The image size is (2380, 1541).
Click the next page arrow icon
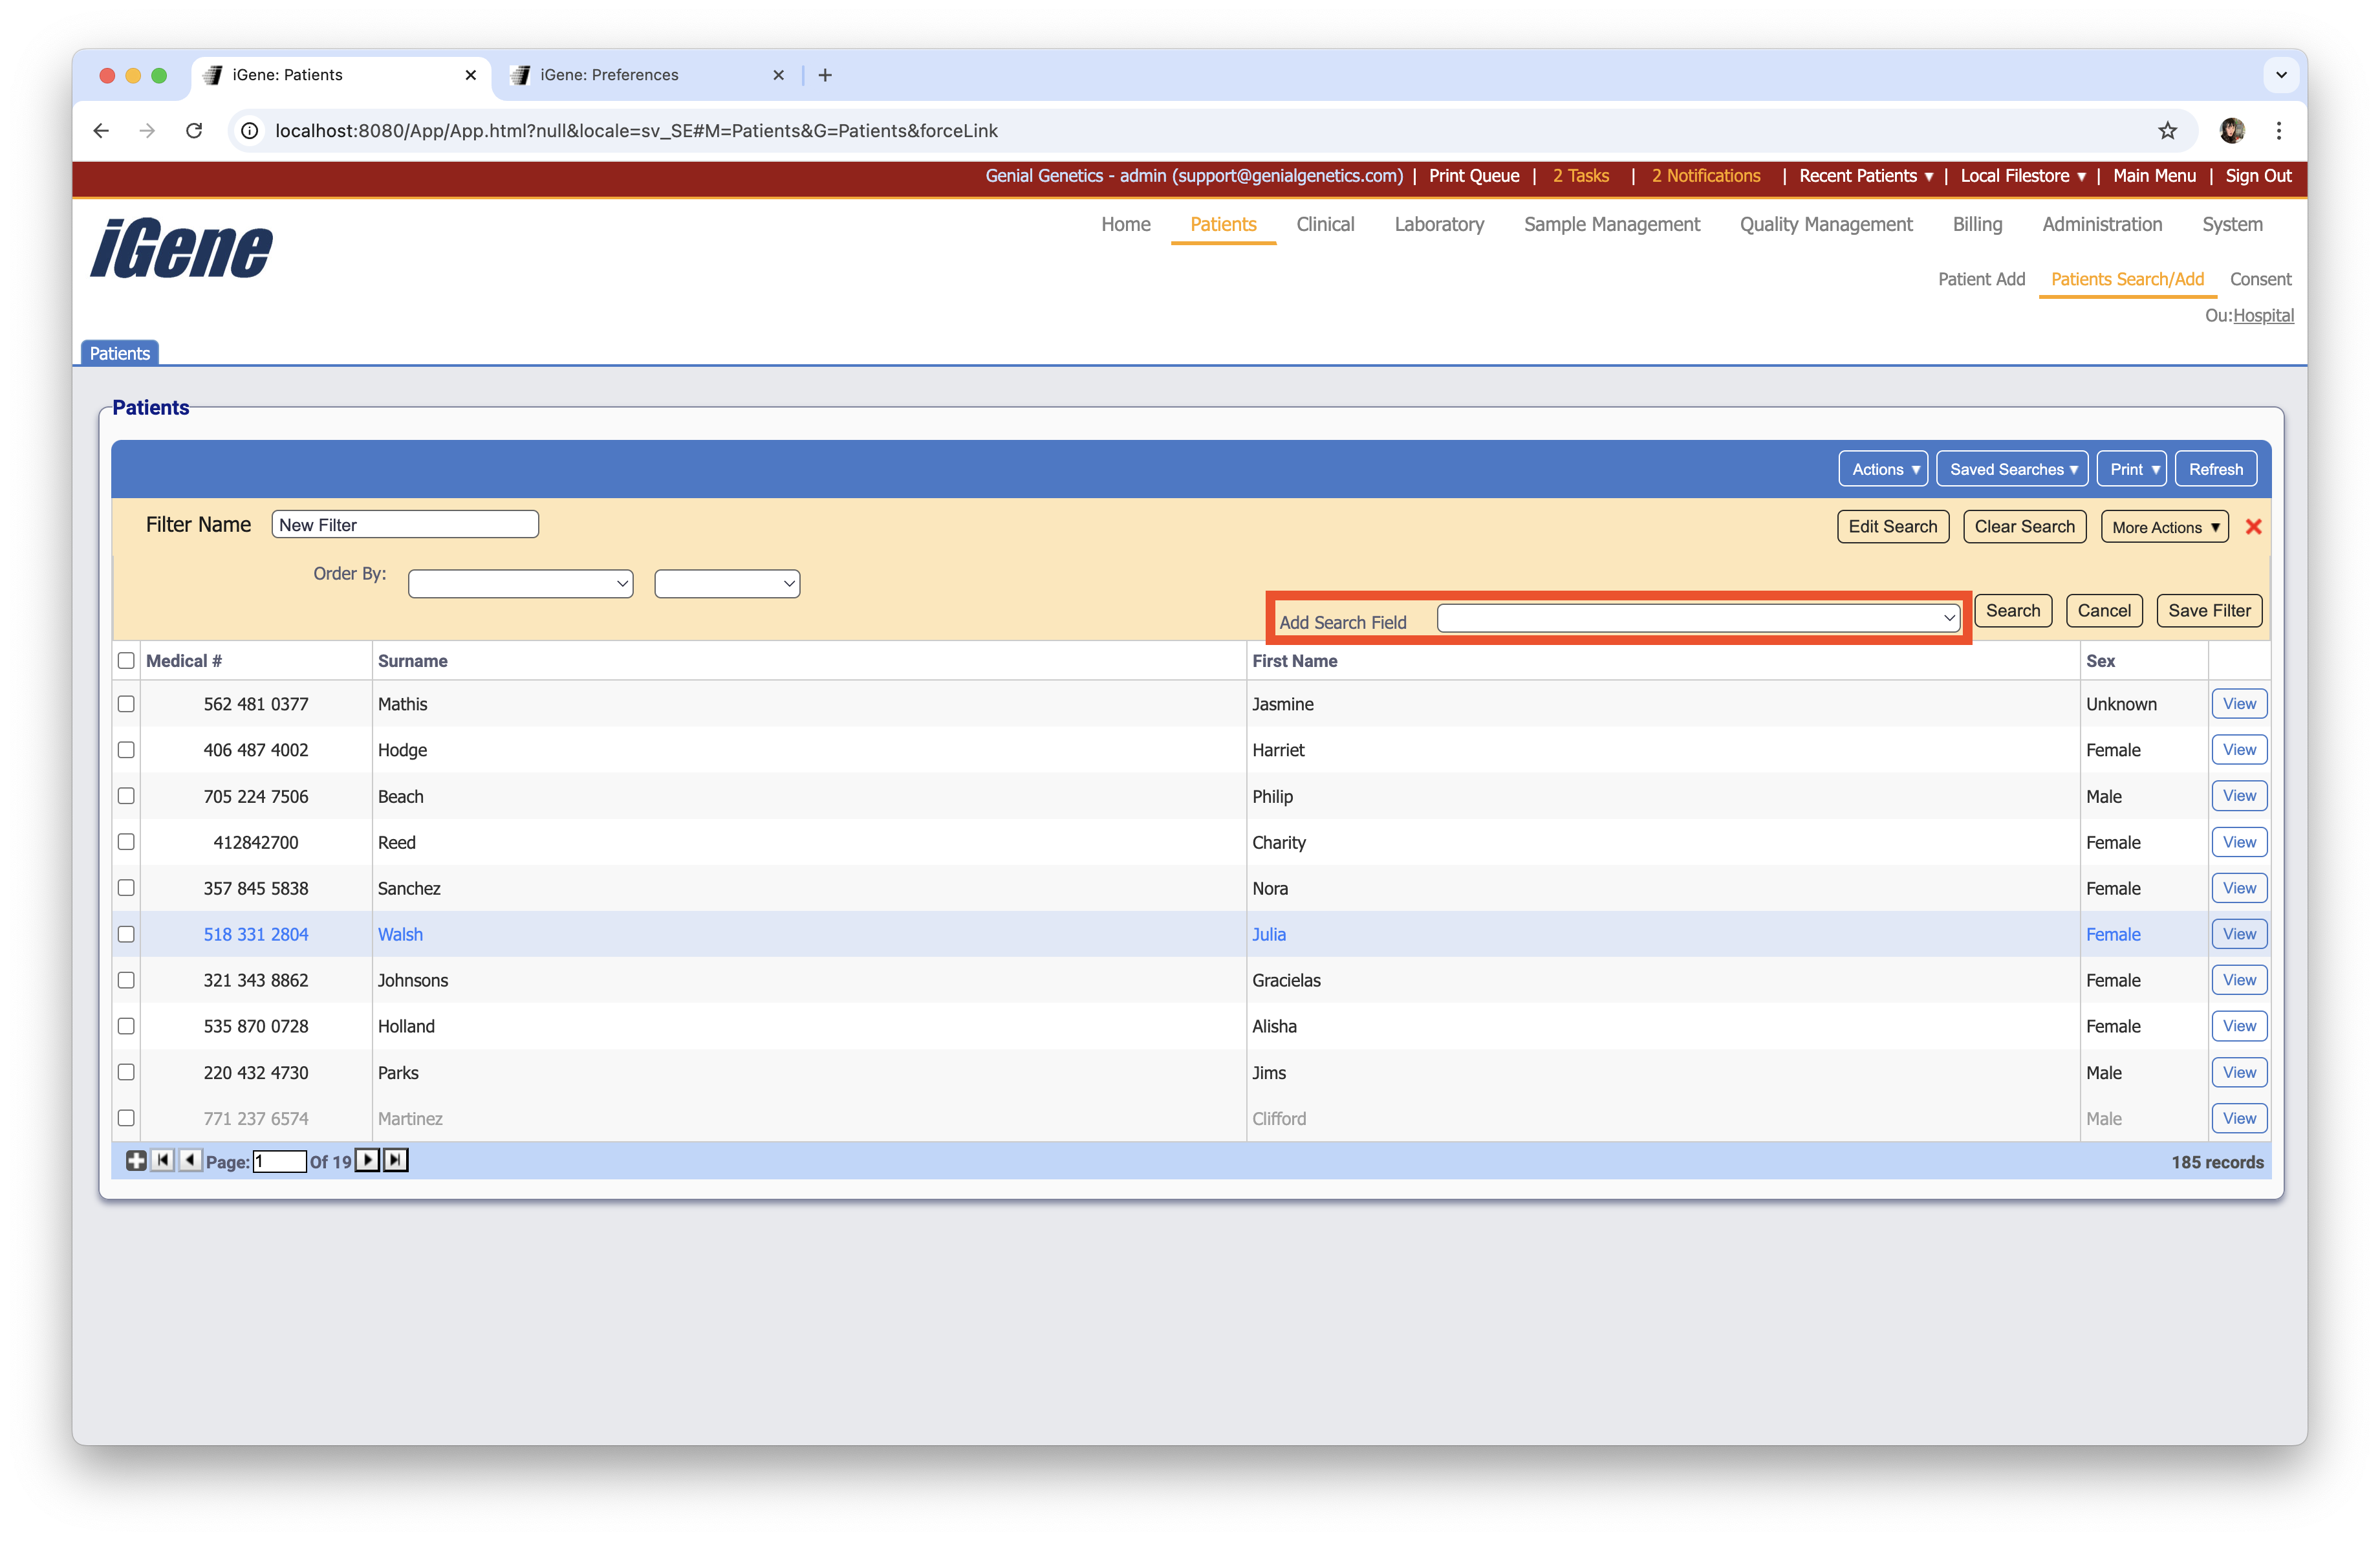coord(367,1161)
